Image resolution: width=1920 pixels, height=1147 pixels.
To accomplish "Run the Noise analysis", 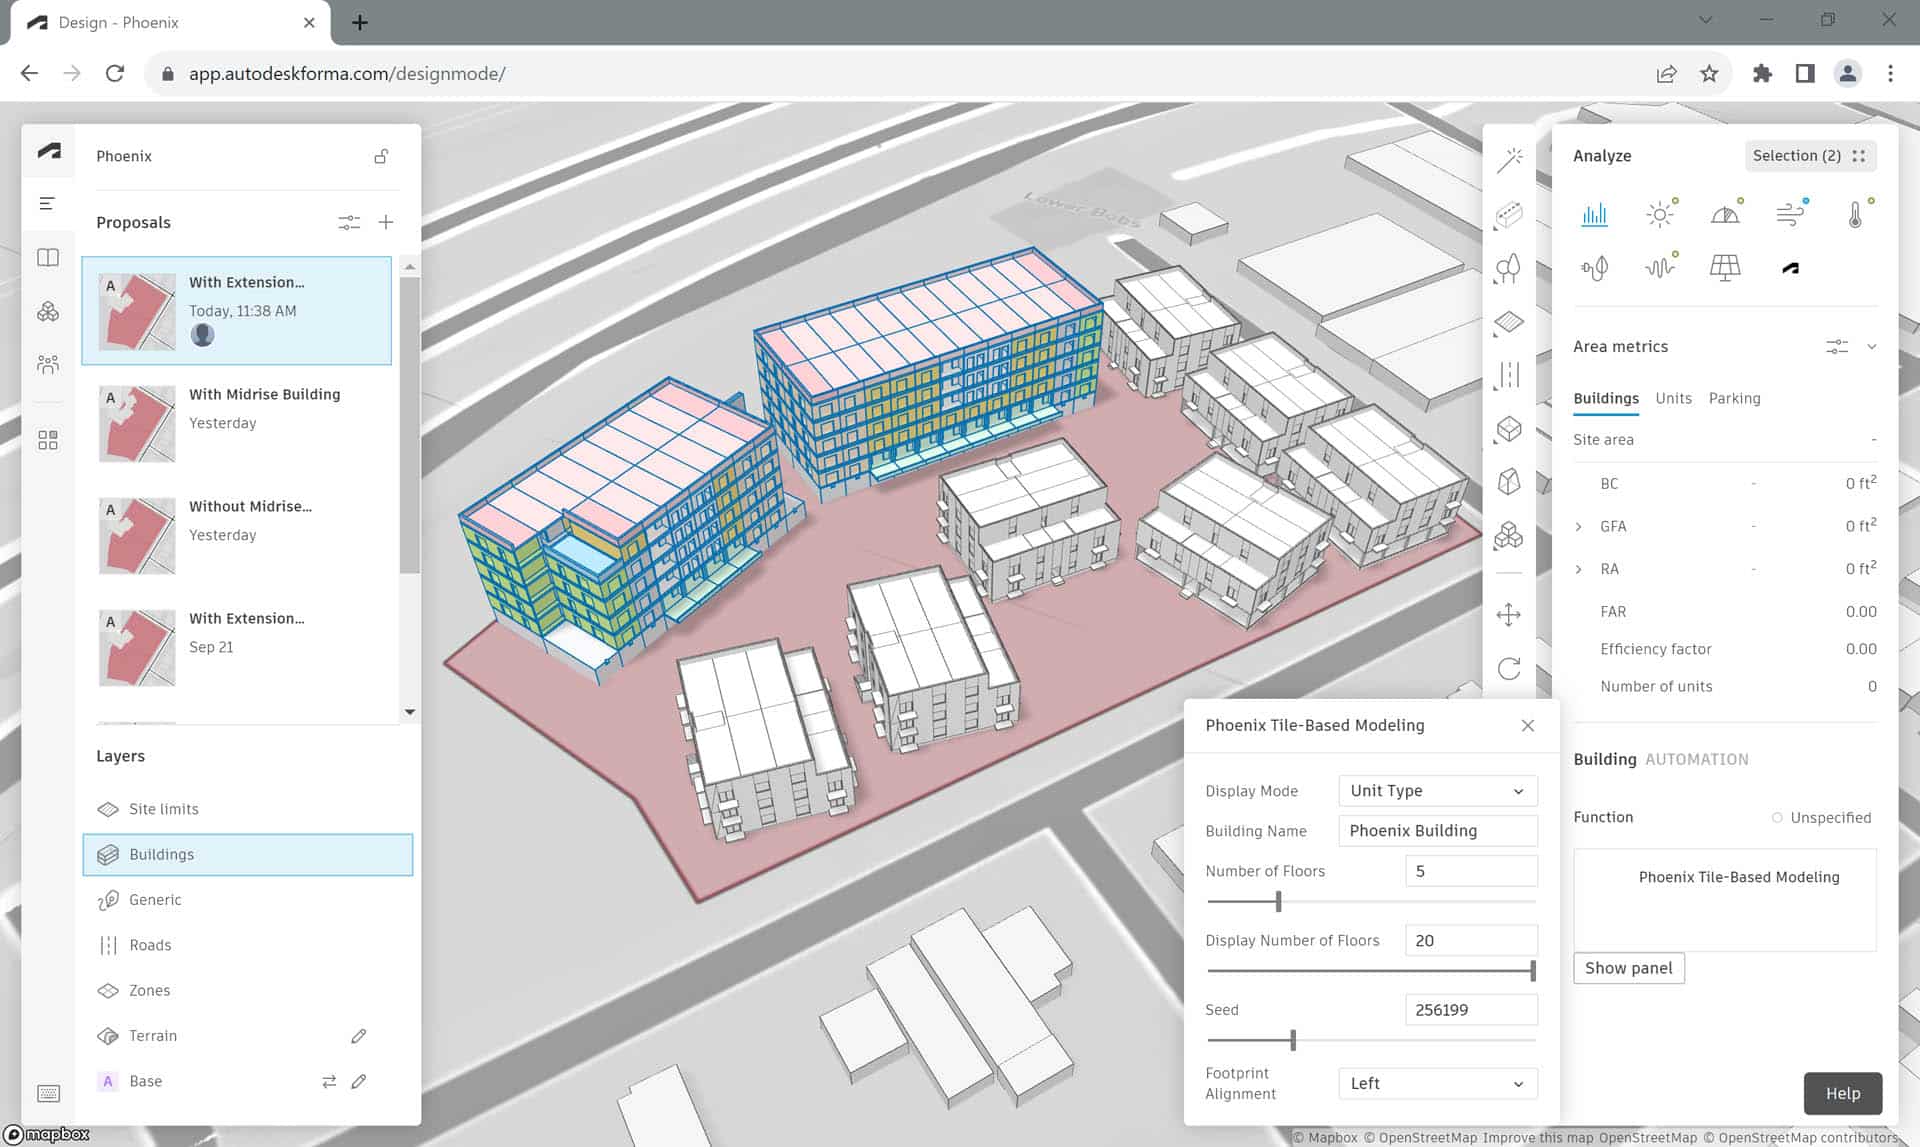I will [1660, 267].
